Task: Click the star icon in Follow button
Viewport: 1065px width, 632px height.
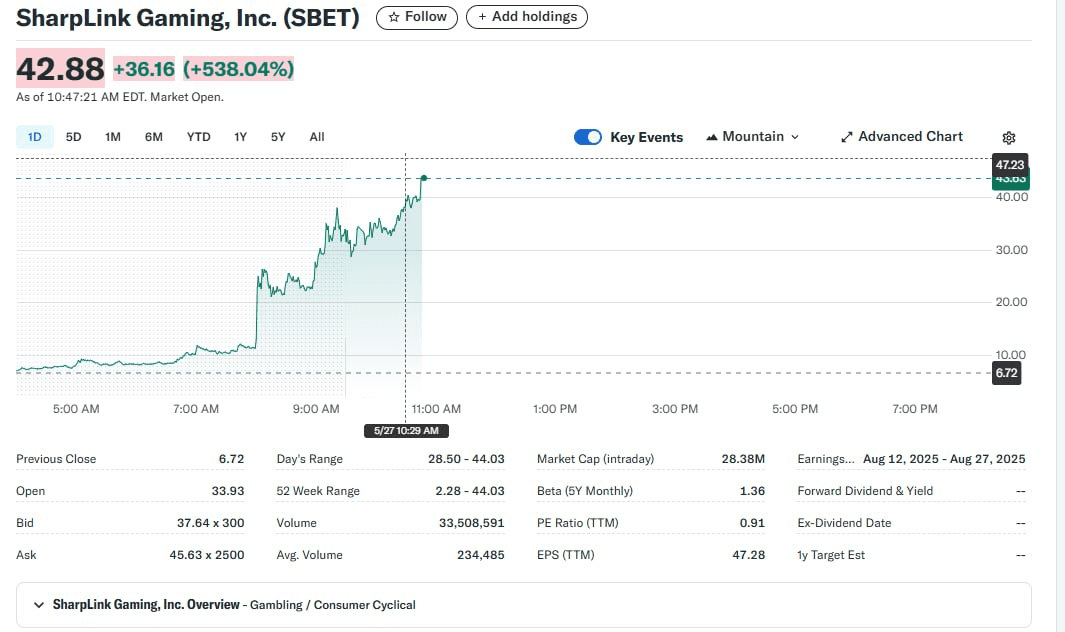Action: [394, 17]
